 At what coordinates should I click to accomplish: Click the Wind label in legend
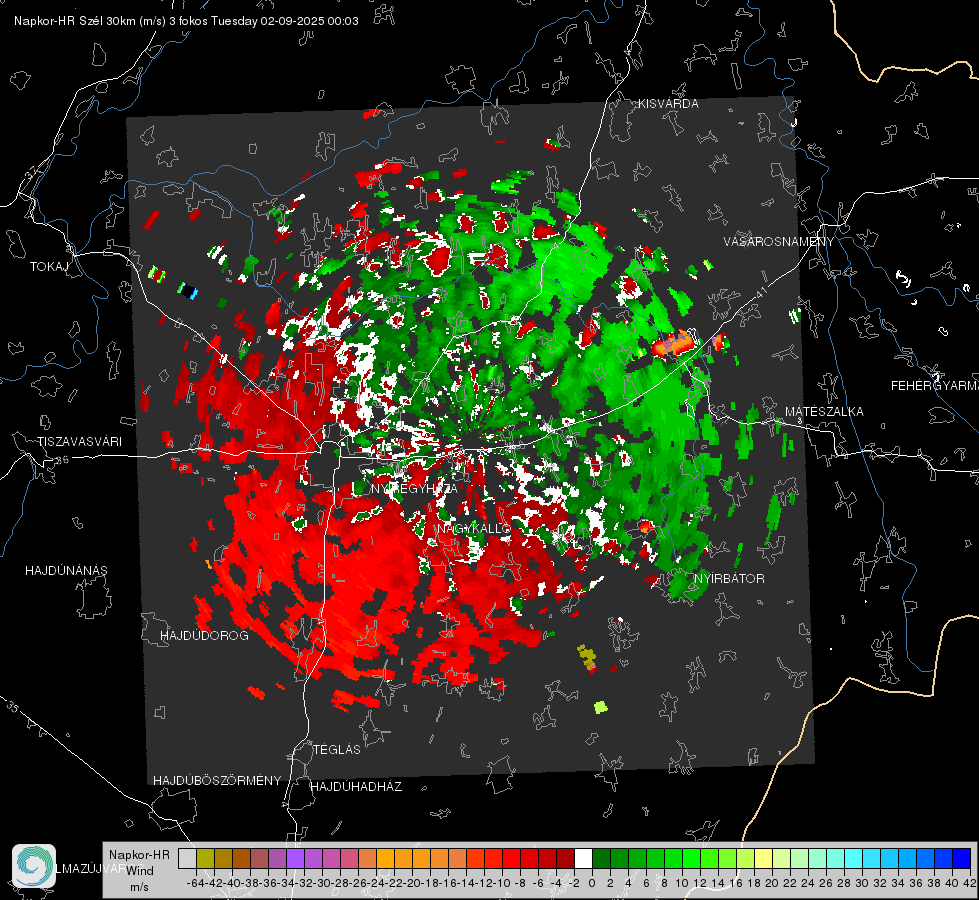(x=139, y=870)
